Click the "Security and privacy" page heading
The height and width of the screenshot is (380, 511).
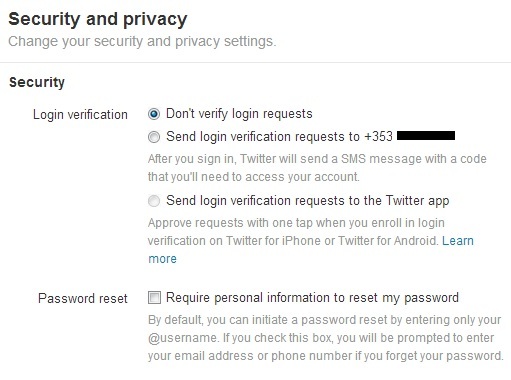point(98,19)
